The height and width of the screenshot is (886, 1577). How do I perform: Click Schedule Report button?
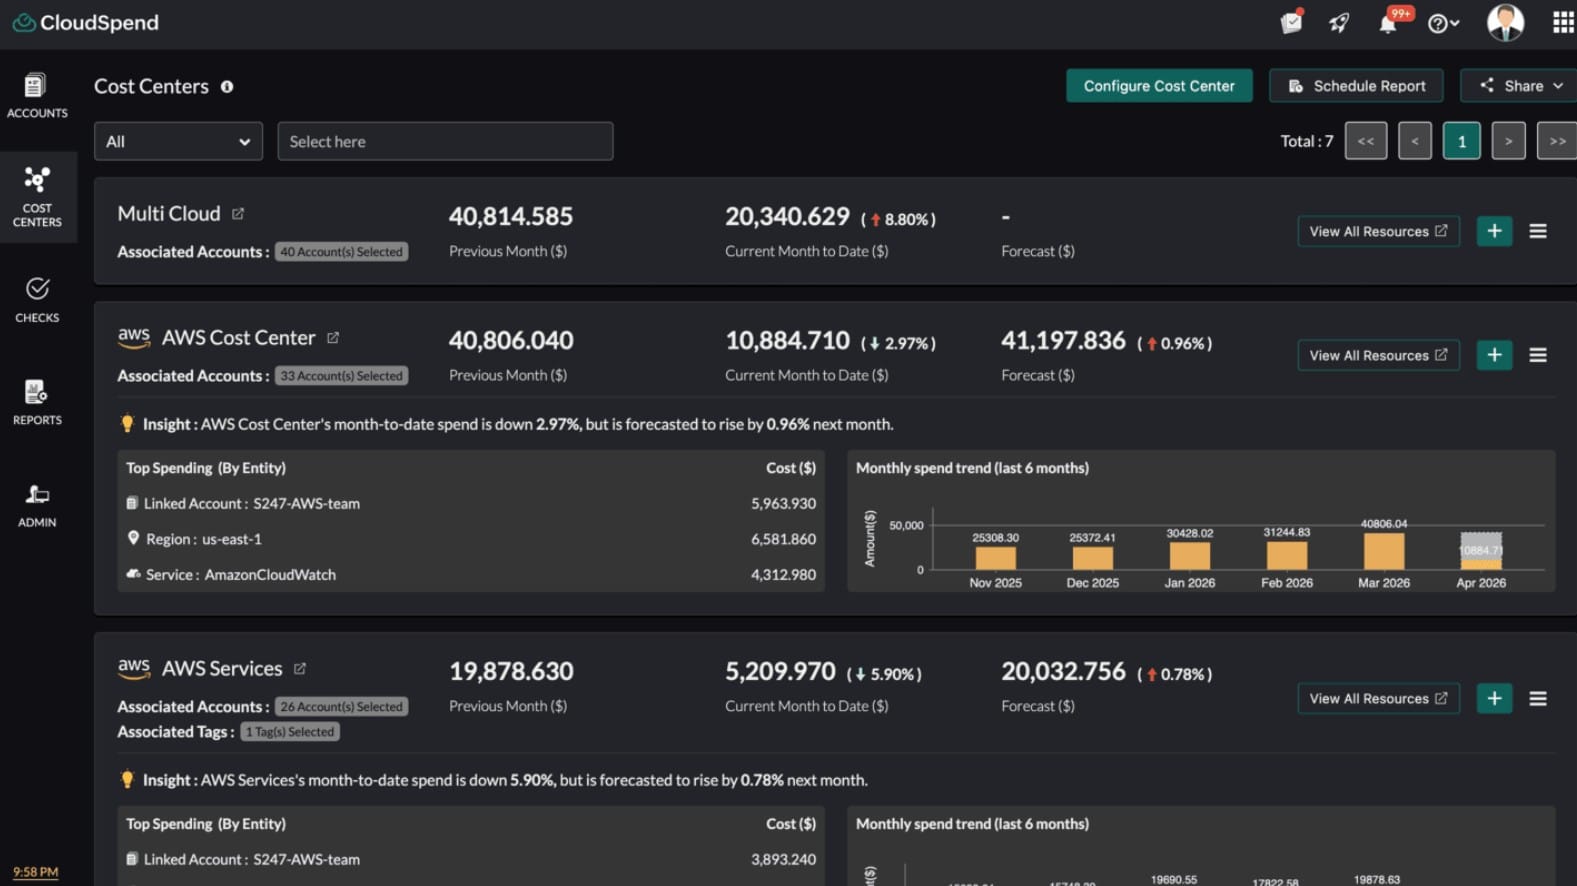tap(1356, 86)
